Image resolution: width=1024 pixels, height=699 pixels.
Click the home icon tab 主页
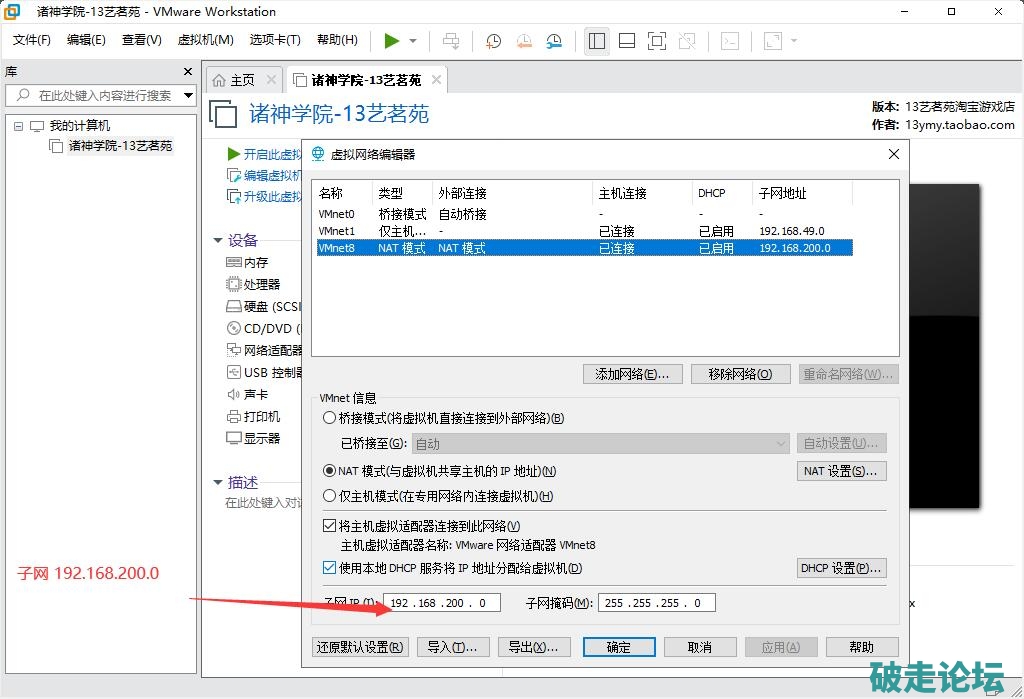pos(233,80)
